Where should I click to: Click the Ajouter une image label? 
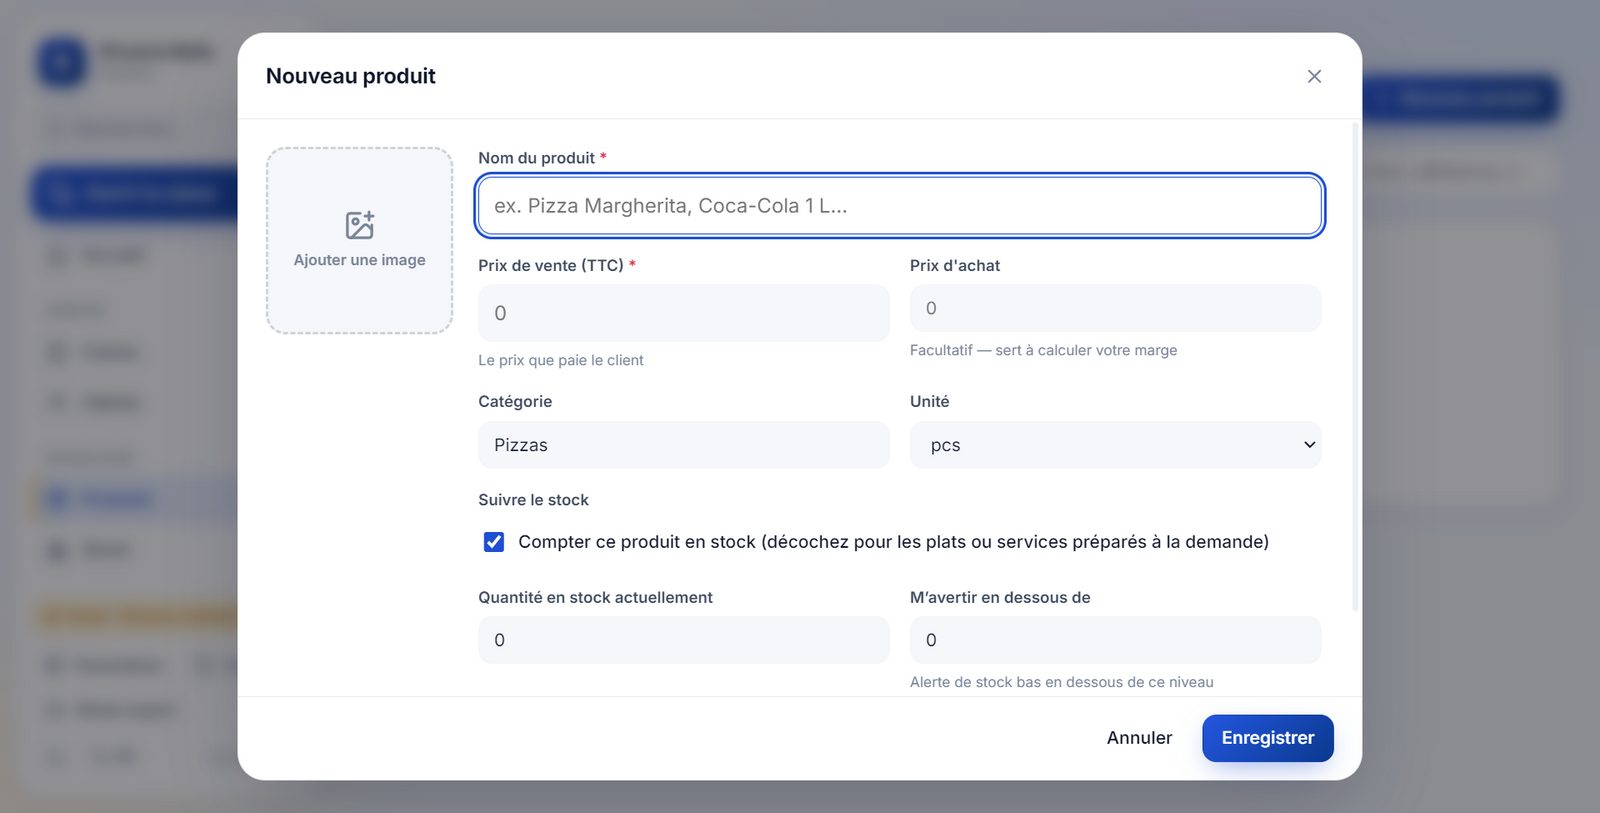pyautogui.click(x=360, y=260)
